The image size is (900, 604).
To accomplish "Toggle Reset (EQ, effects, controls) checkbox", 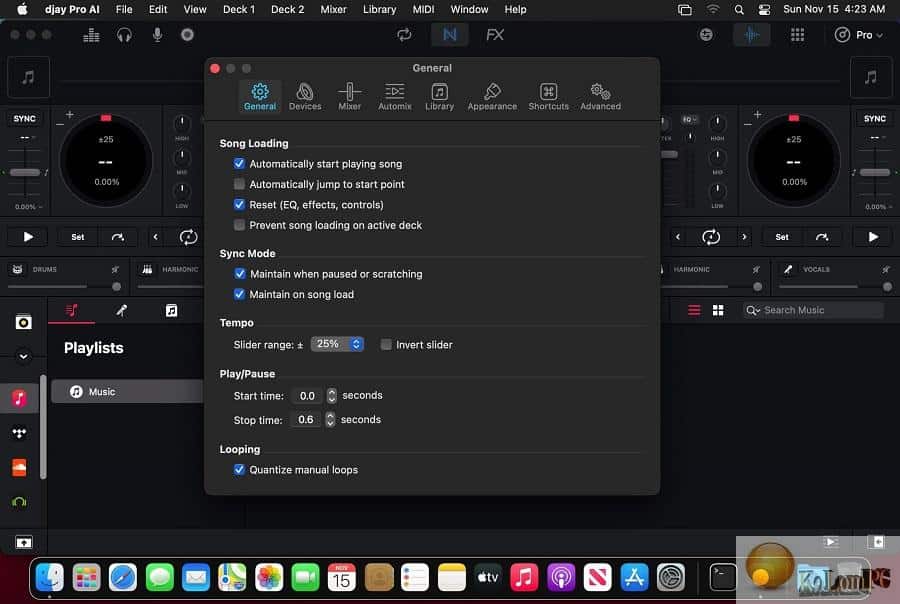I will [239, 204].
